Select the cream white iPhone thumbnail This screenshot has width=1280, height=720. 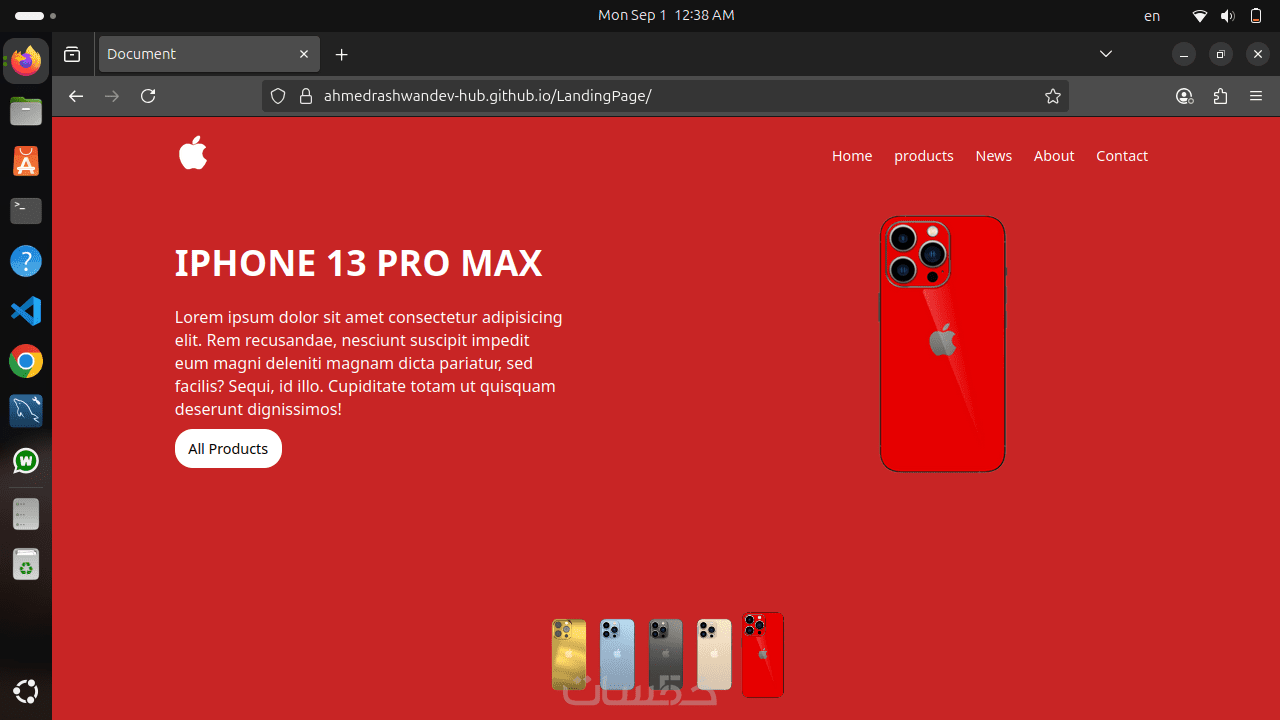[x=714, y=654]
